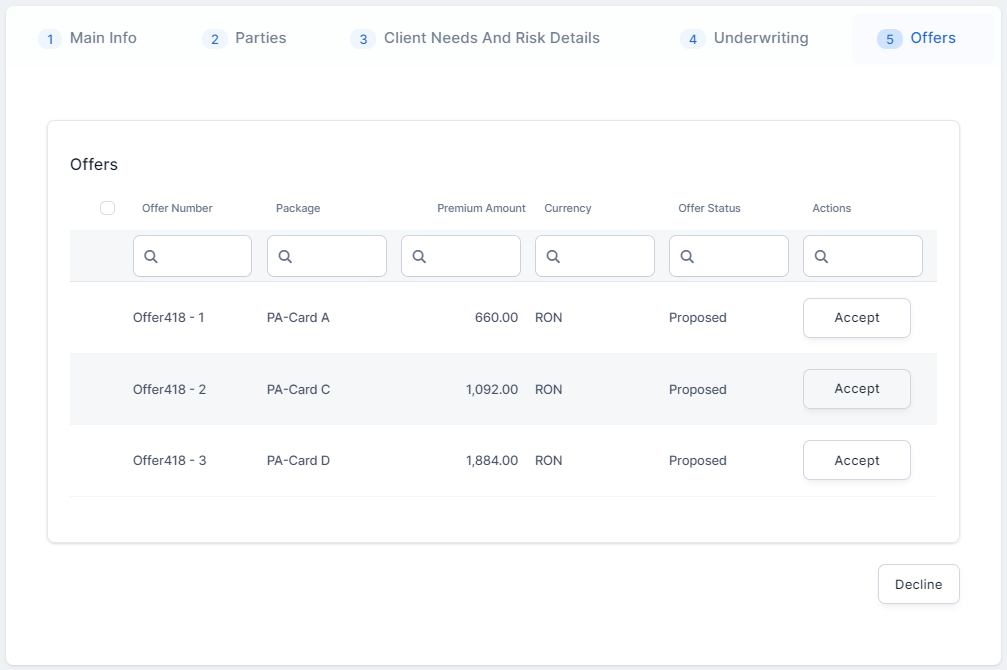Click the search icon in Actions filter
Screen dimensions: 1007x670
821,257
